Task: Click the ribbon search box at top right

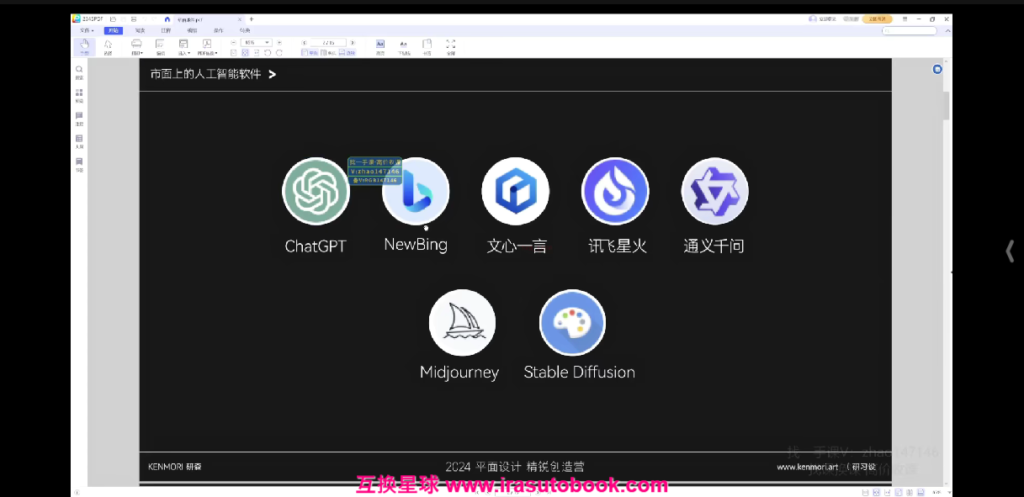Action: [909, 31]
